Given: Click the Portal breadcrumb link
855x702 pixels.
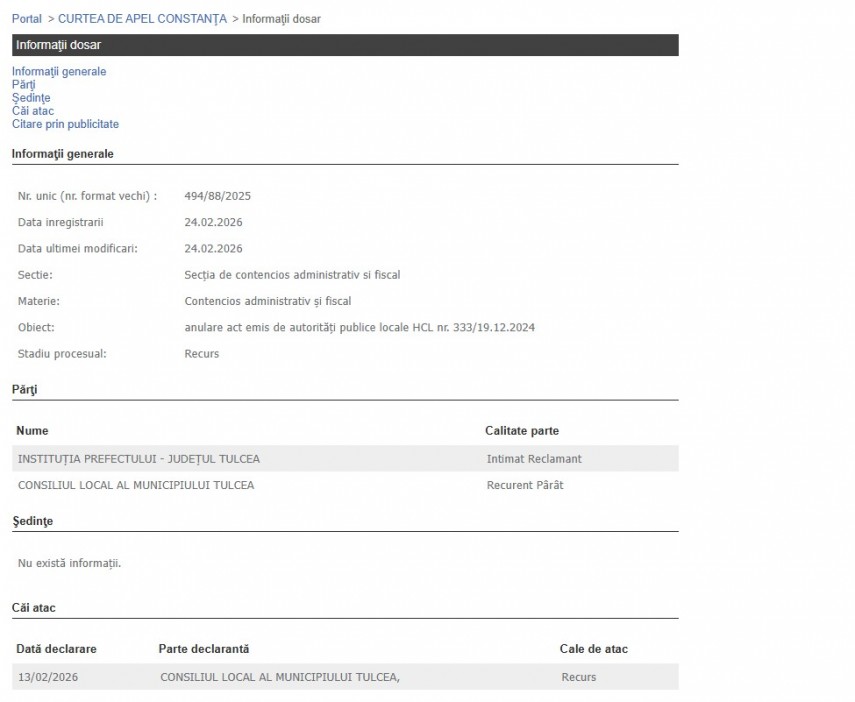Looking at the screenshot, I should click(x=27, y=19).
